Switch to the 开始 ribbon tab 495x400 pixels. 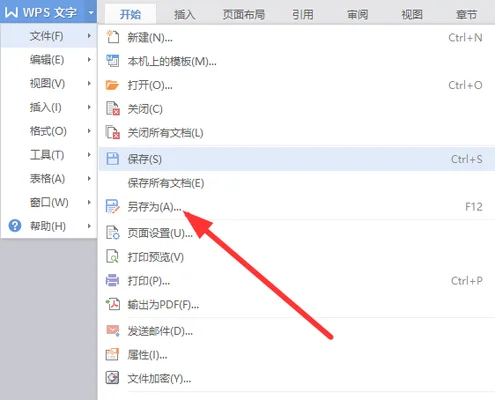tap(130, 14)
